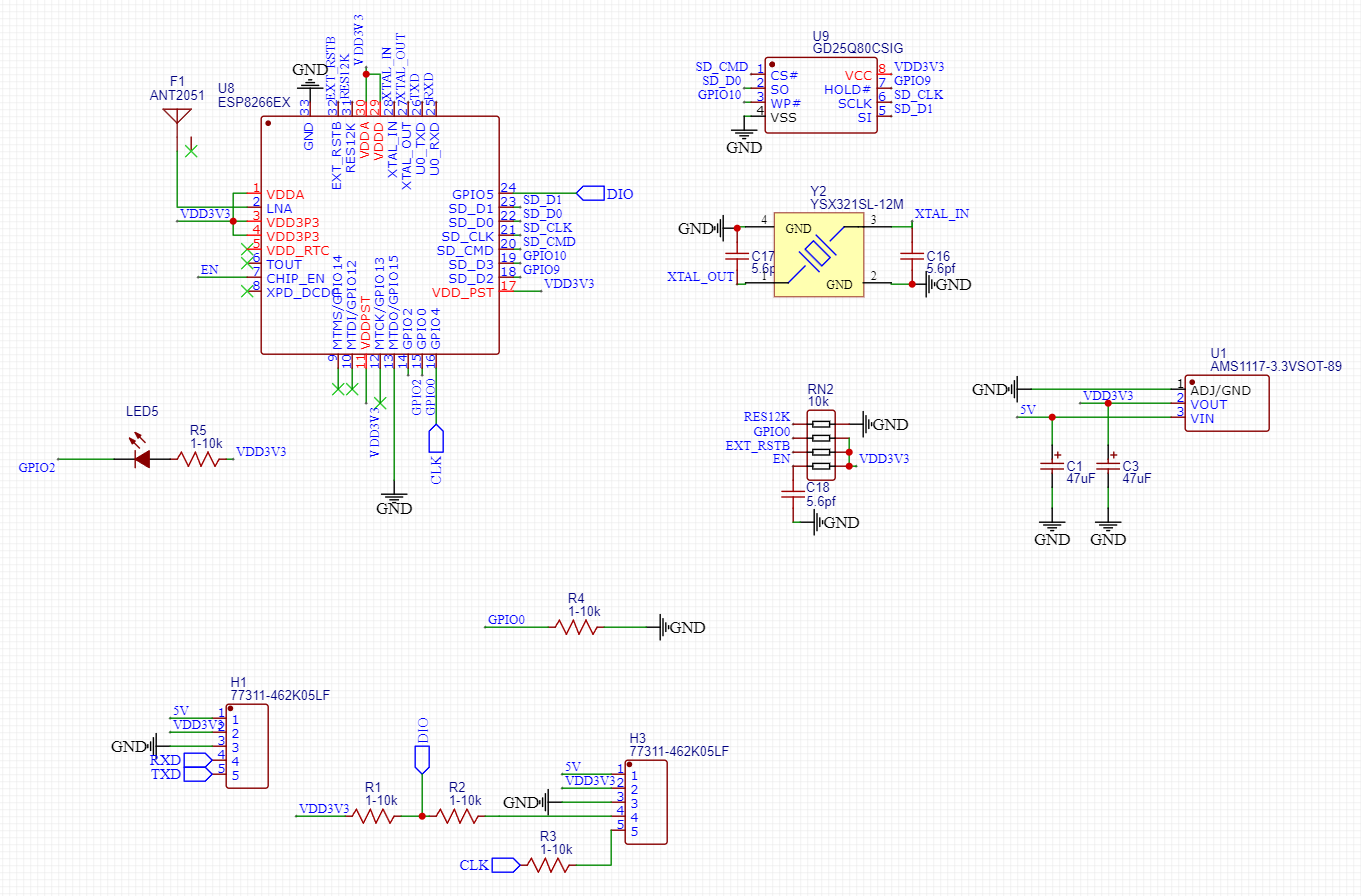Click the EN net label at CHIP_EN pin
Image resolution: width=1361 pixels, height=896 pixels.
(x=209, y=270)
